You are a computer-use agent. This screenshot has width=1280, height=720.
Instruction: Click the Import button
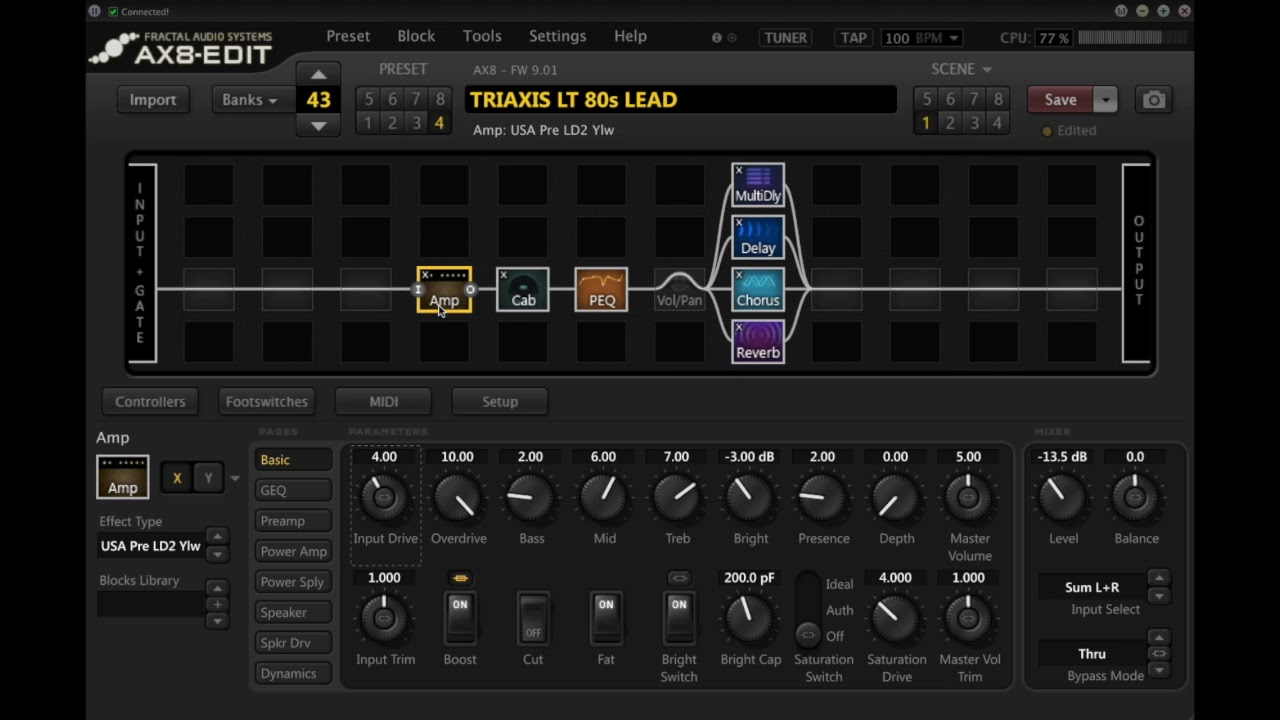pos(153,100)
